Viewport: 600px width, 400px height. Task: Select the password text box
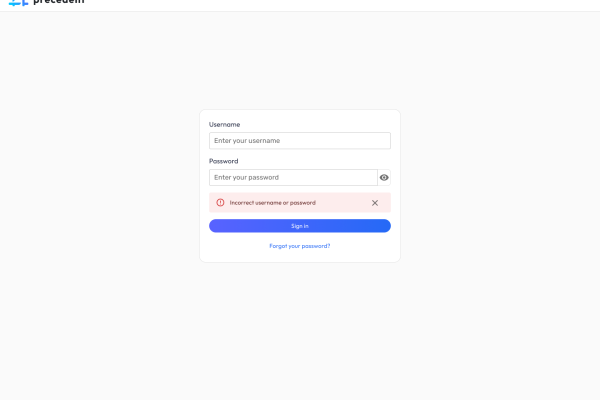(x=293, y=177)
